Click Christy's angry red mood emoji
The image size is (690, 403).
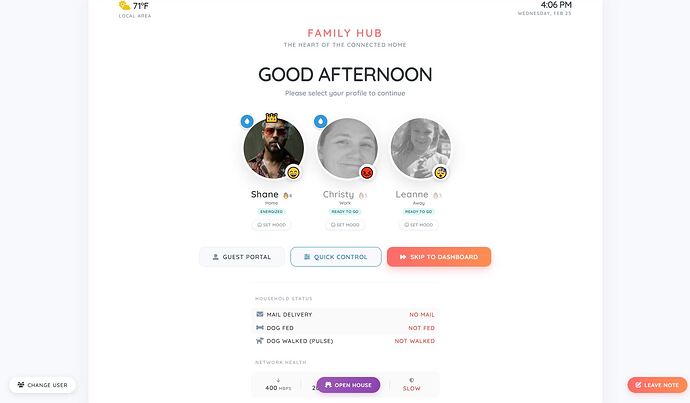pyautogui.click(x=367, y=172)
